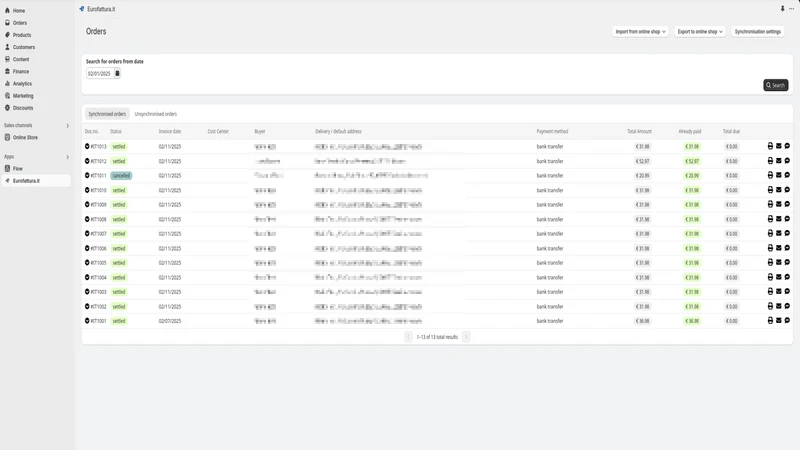Select Eurofattura.it app in sidebar
Image resolution: width=800 pixels, height=450 pixels.
[x=36, y=181]
